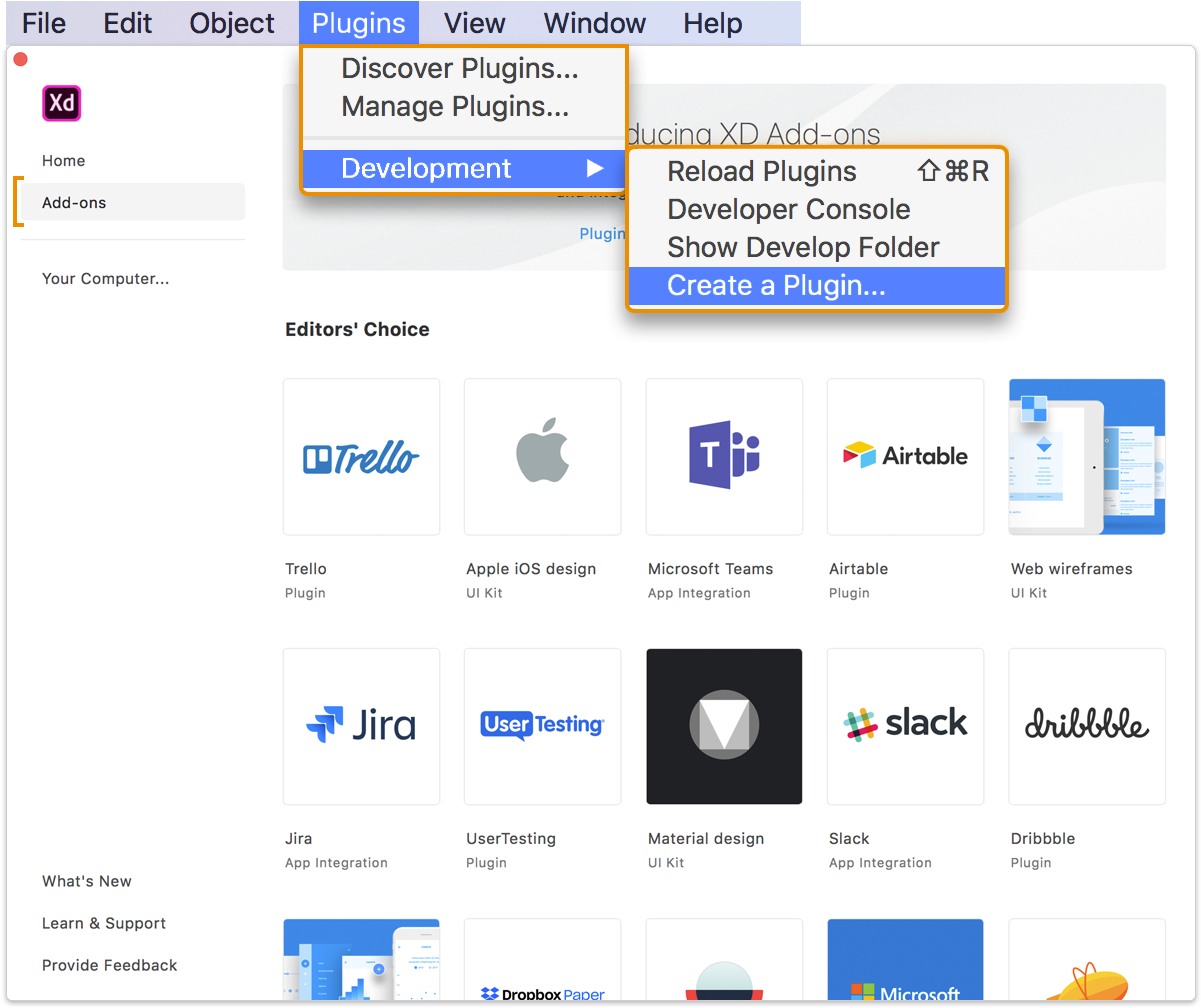Image resolution: width=1201 pixels, height=1008 pixels.
Task: Open Manage Plugins... menu item
Action: click(x=455, y=106)
